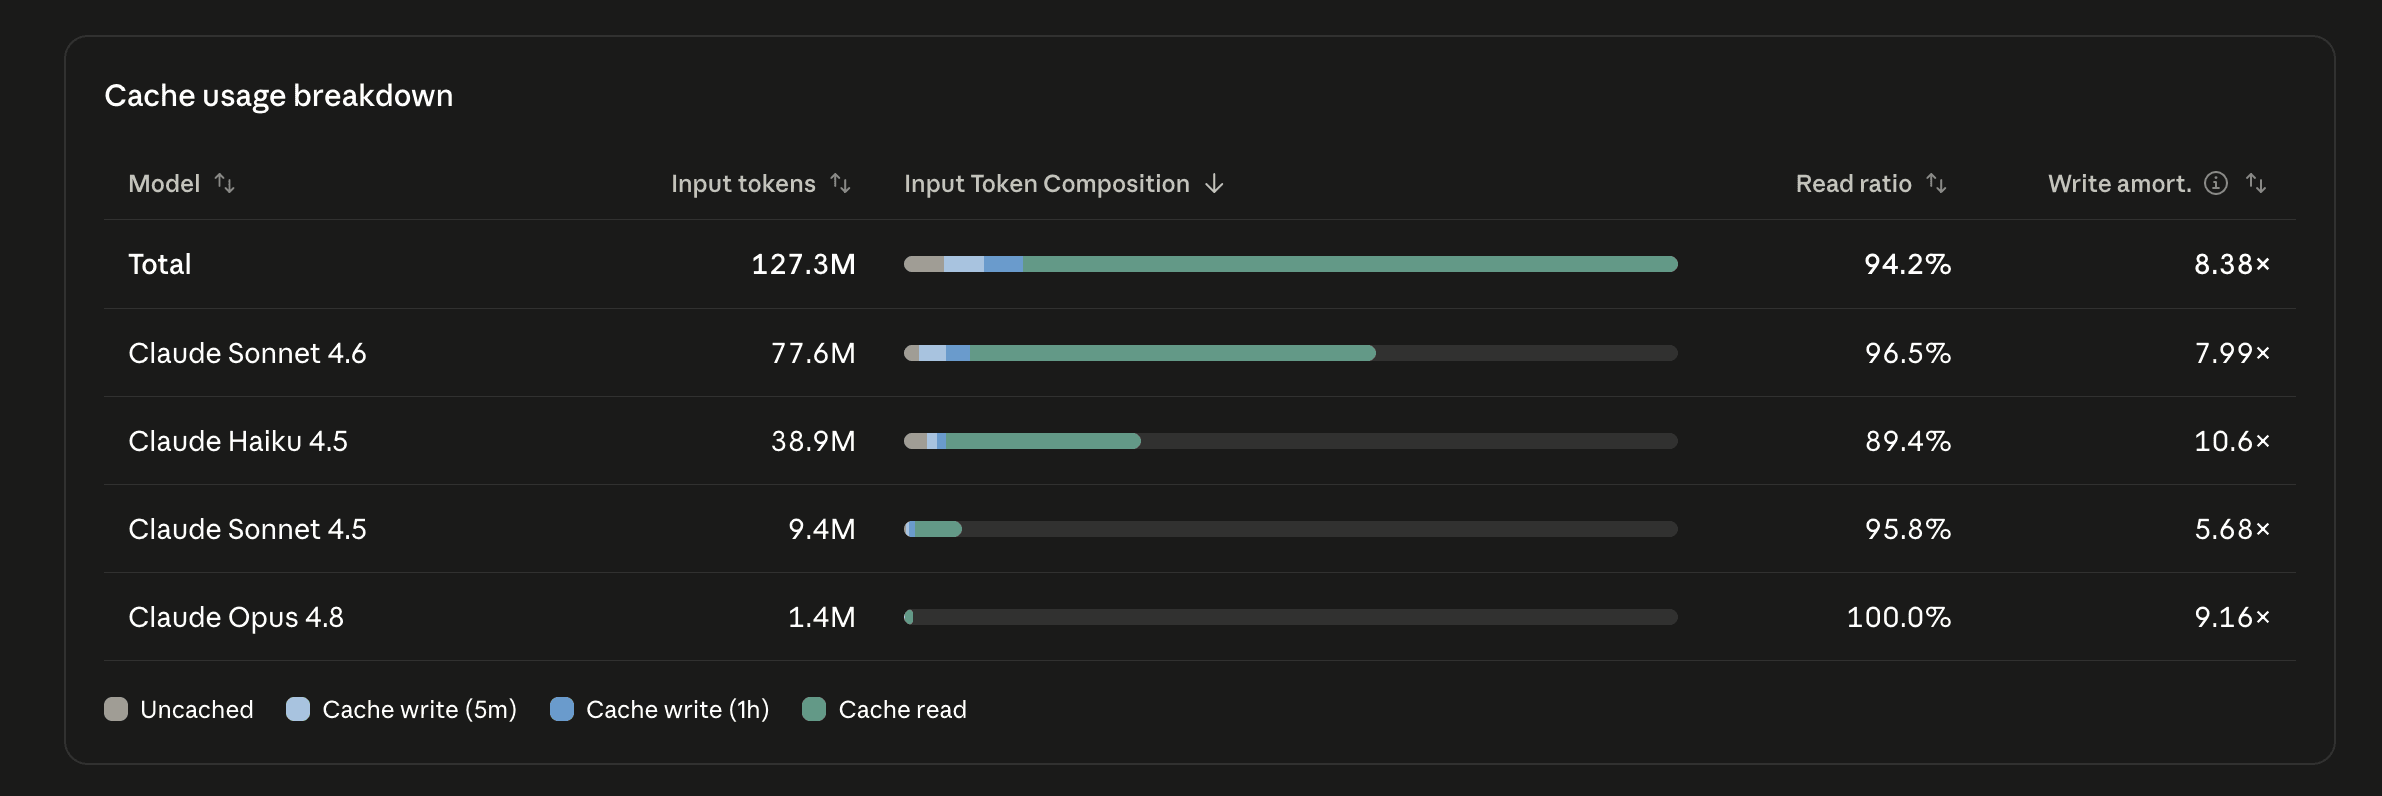
Task: Click the Input tokens column header
Action: (x=743, y=184)
